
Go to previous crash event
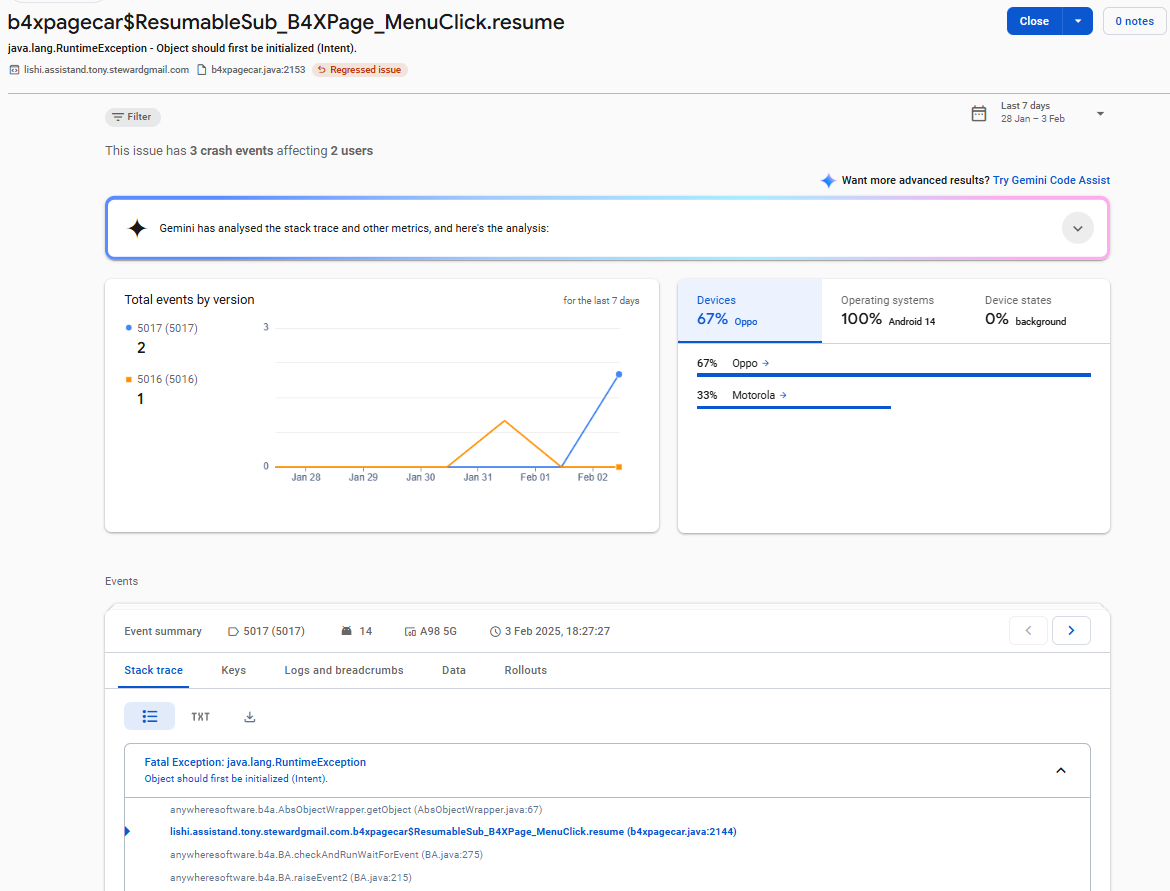1028,630
